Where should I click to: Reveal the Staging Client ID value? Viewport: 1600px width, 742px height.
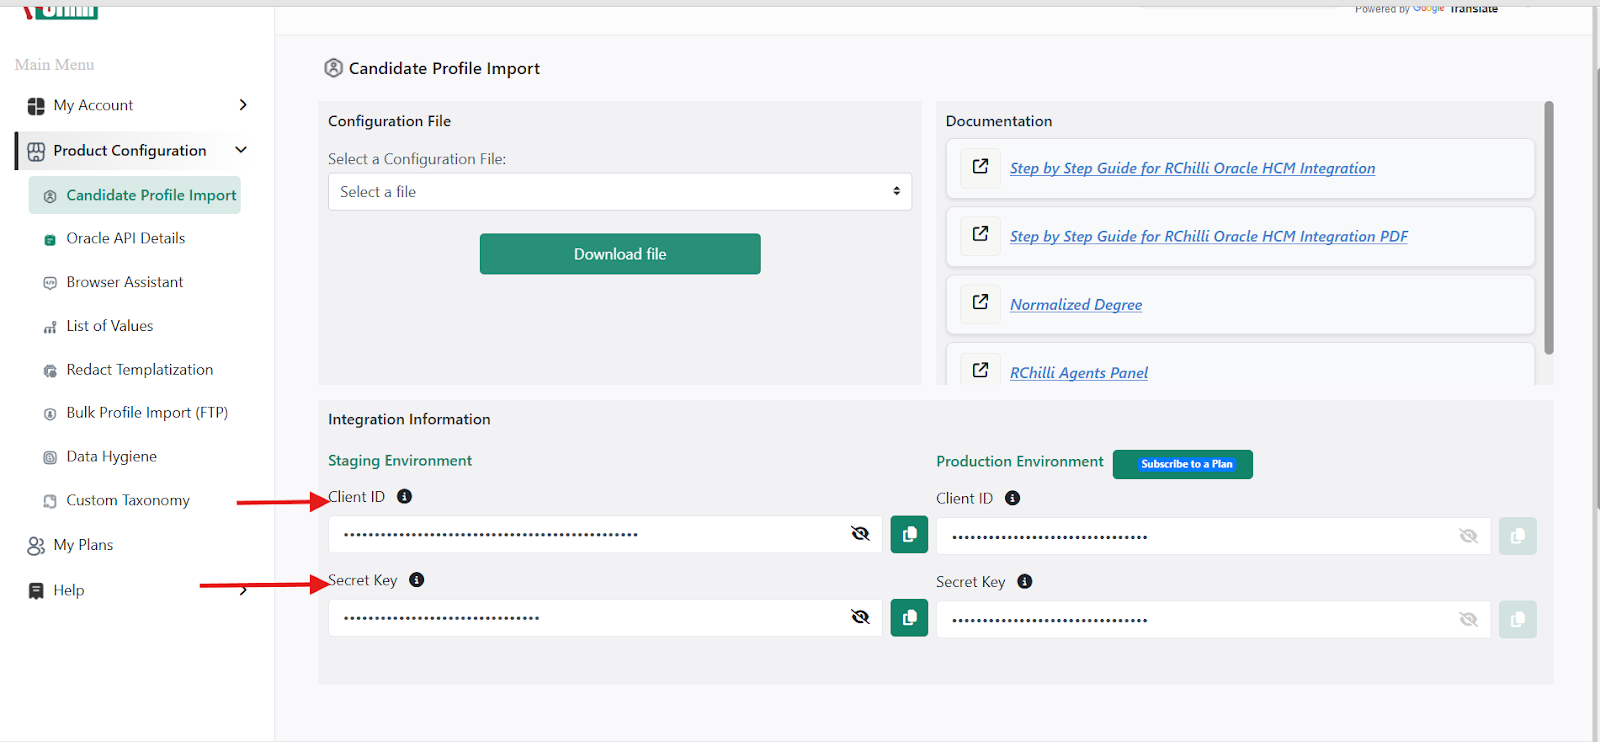click(860, 534)
